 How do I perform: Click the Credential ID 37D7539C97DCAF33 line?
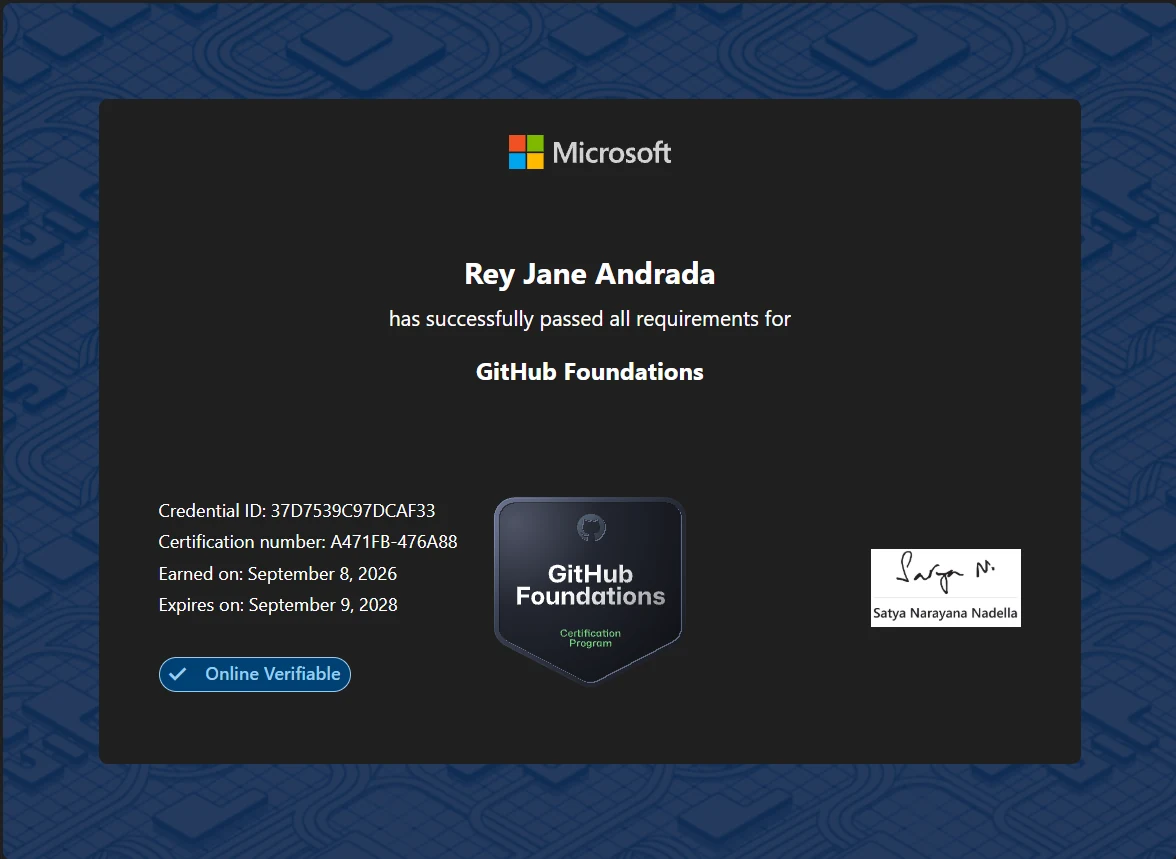(297, 511)
